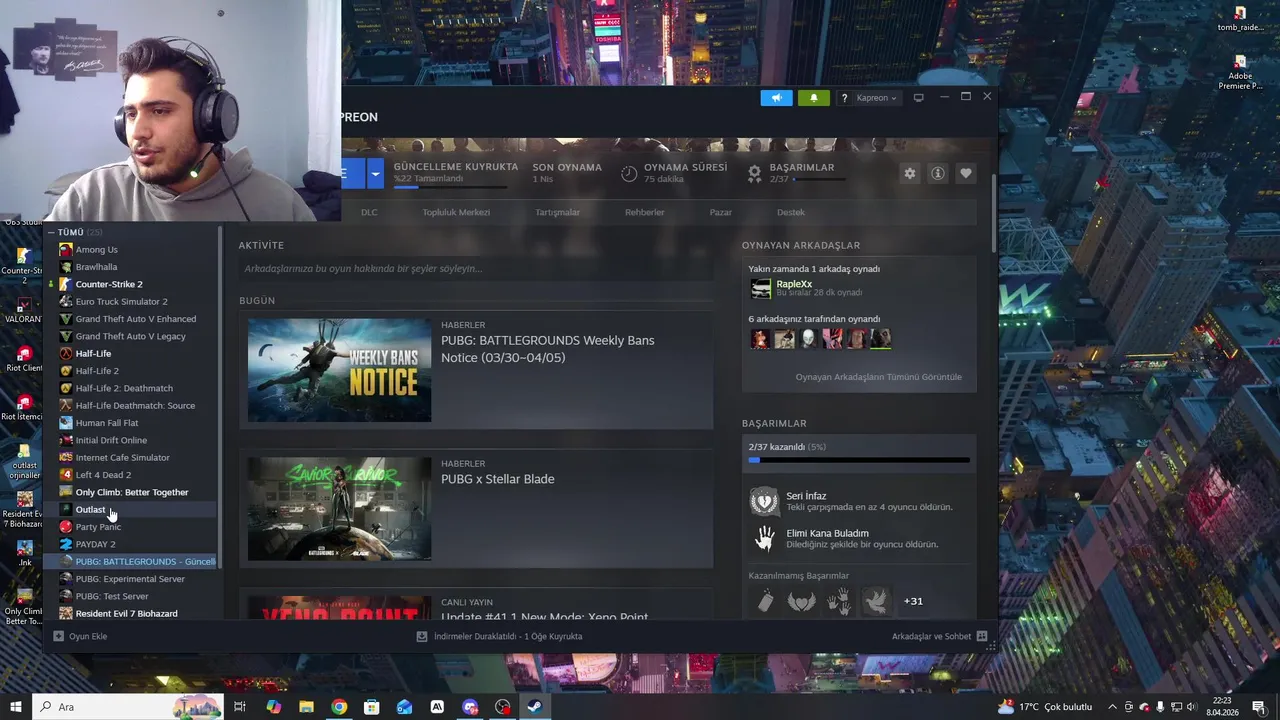Open the Kapreon account dropdown
This screenshot has height=720, width=1280.
(x=876, y=98)
